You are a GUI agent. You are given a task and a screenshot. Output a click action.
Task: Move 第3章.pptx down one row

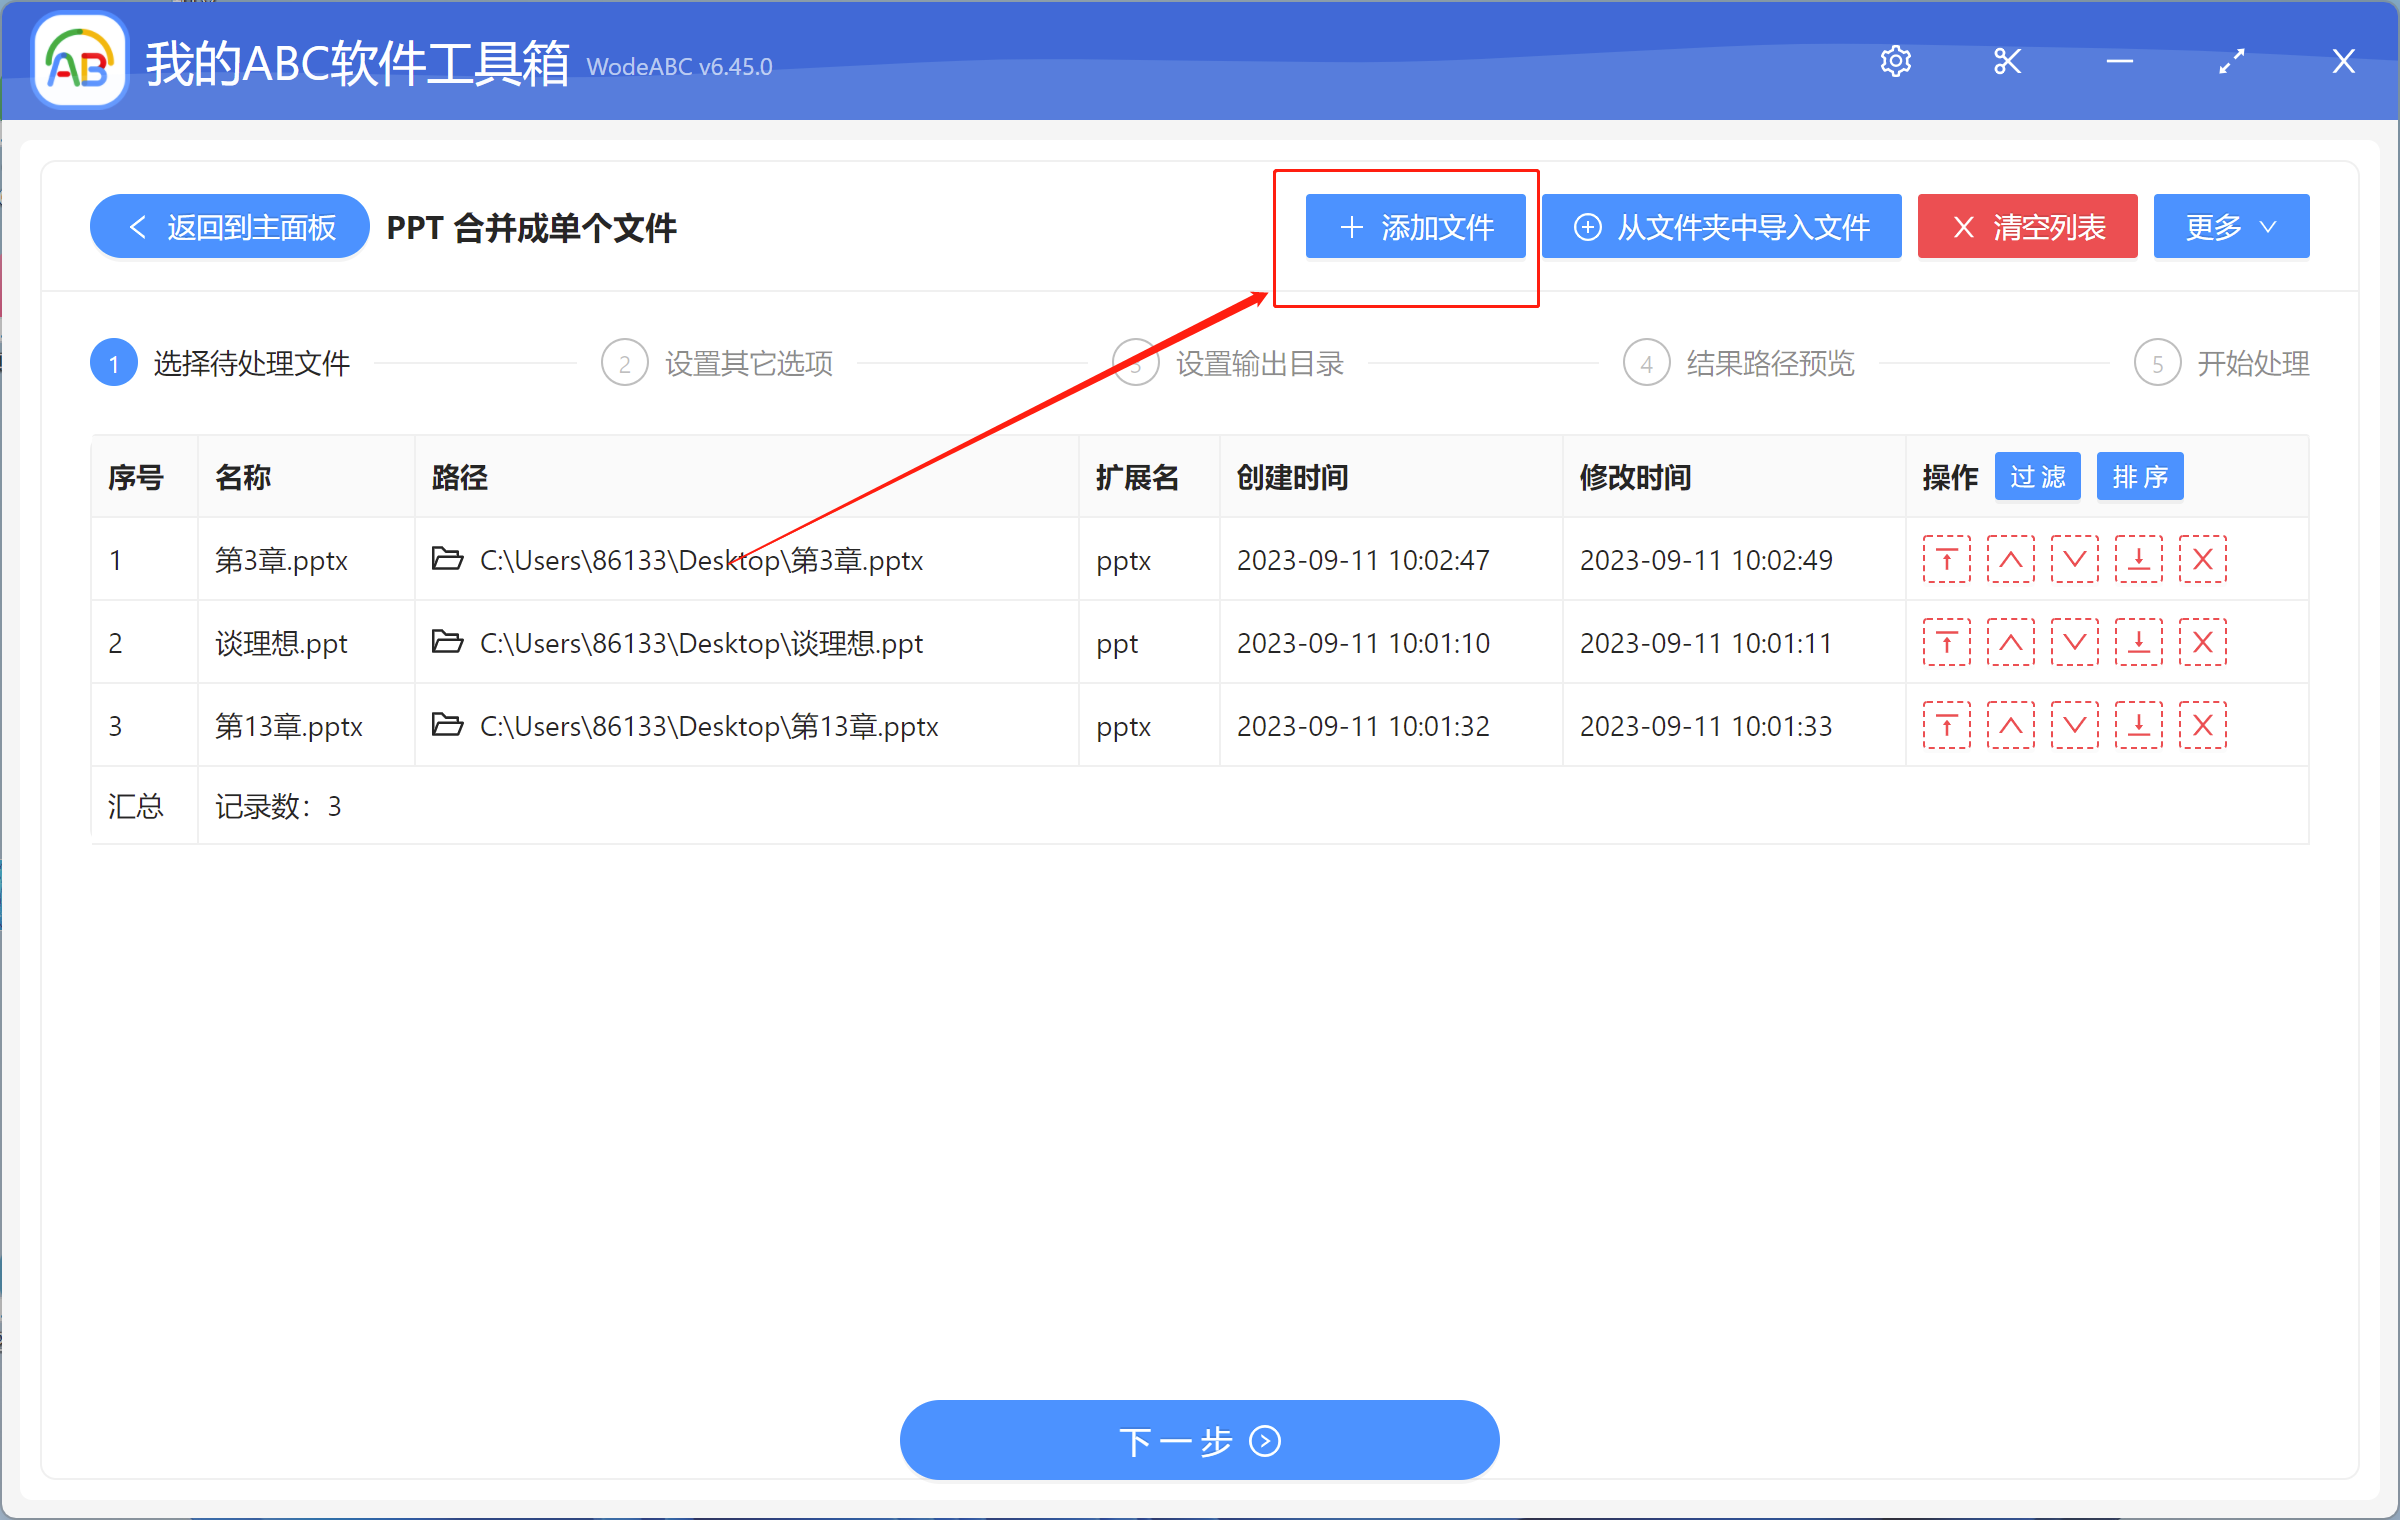point(2074,560)
